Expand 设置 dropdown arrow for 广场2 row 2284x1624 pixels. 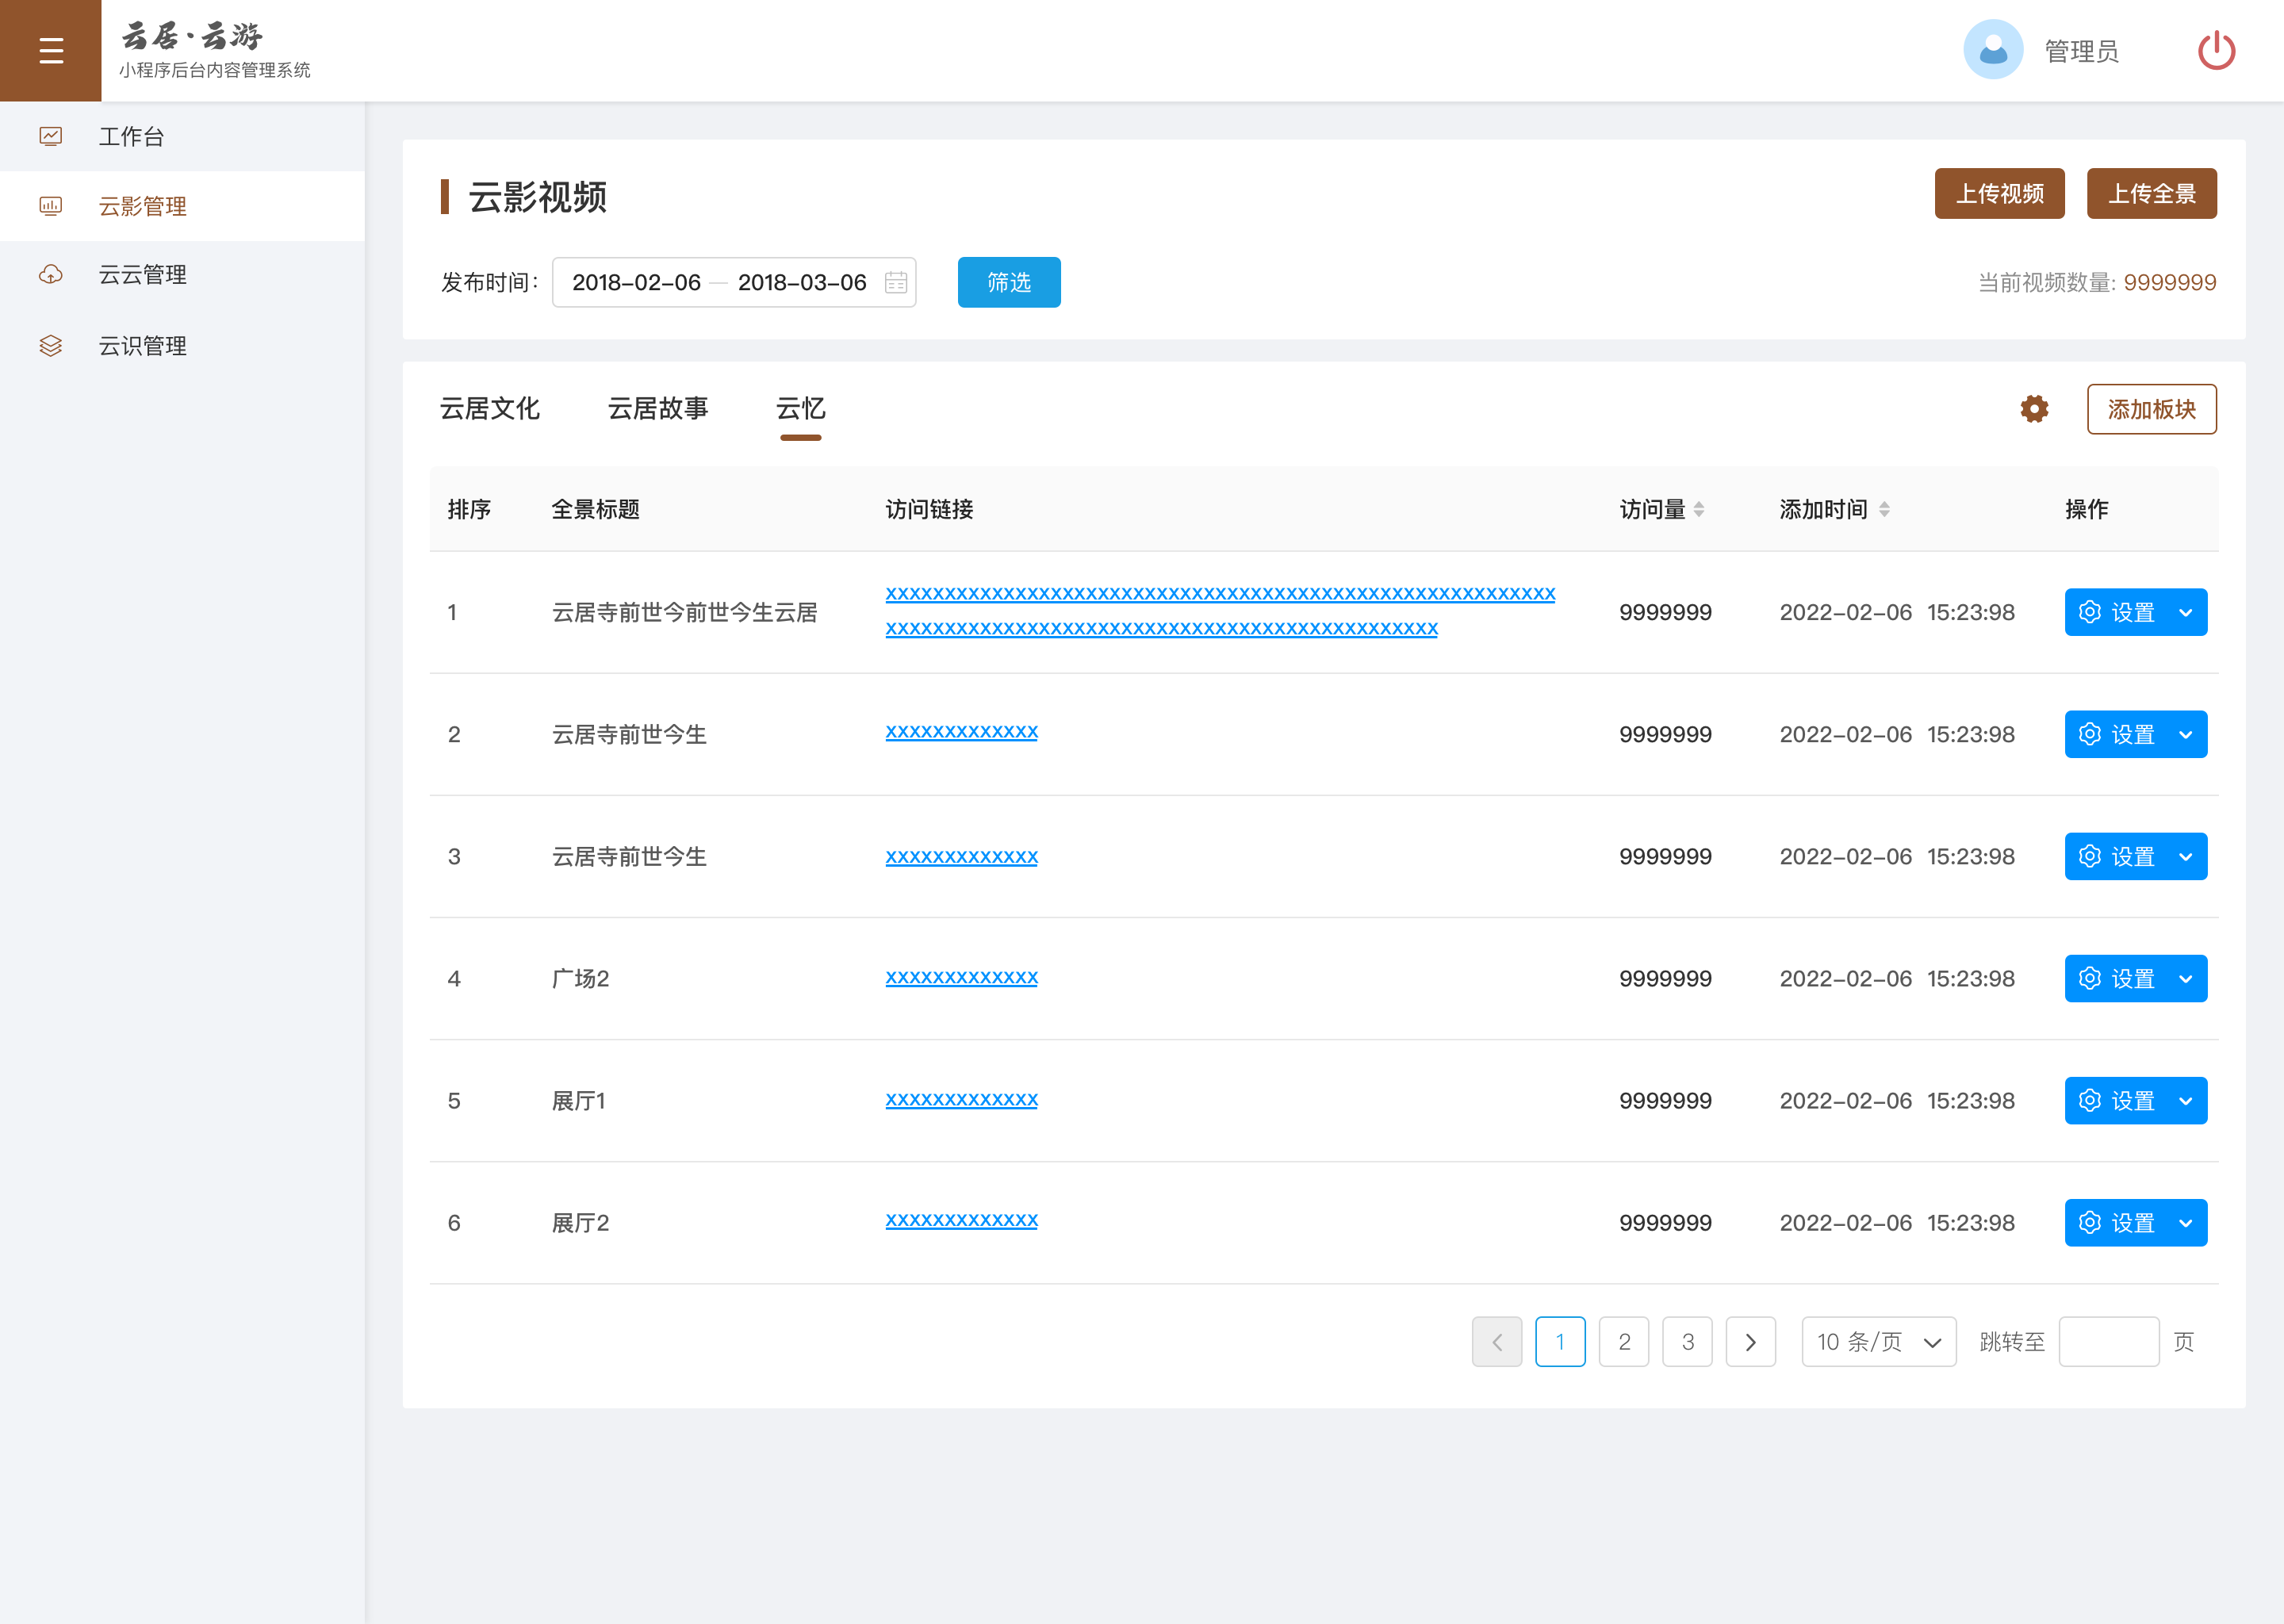(x=2186, y=978)
